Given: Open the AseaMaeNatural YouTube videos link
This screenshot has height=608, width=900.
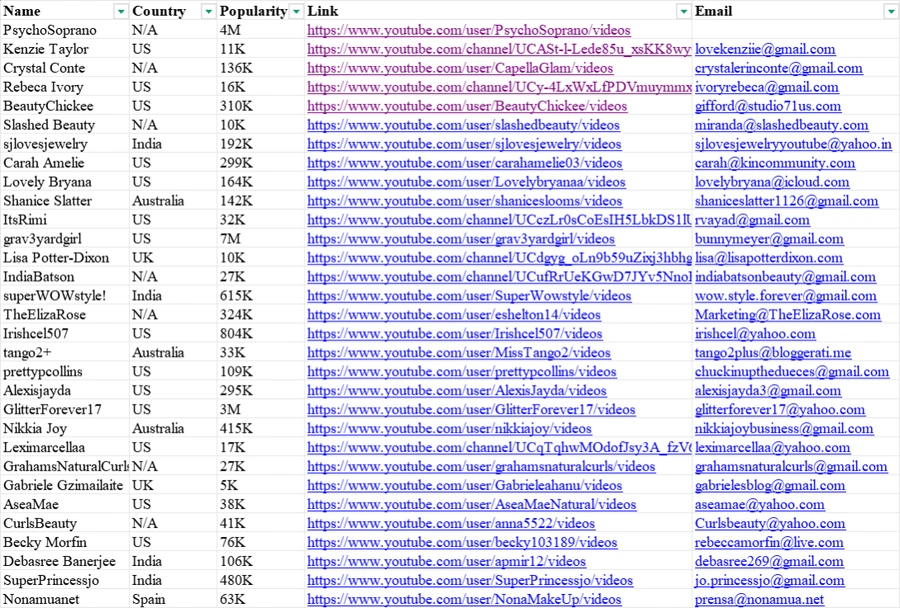Looking at the screenshot, I should pos(471,504).
